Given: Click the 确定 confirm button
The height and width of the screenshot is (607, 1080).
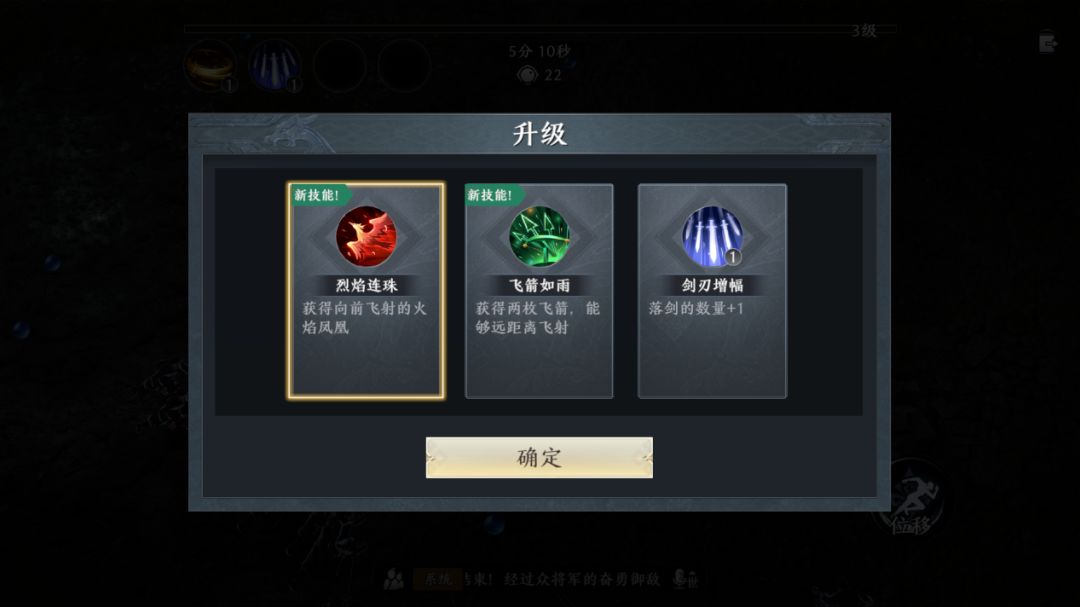Looking at the screenshot, I should point(539,457).
